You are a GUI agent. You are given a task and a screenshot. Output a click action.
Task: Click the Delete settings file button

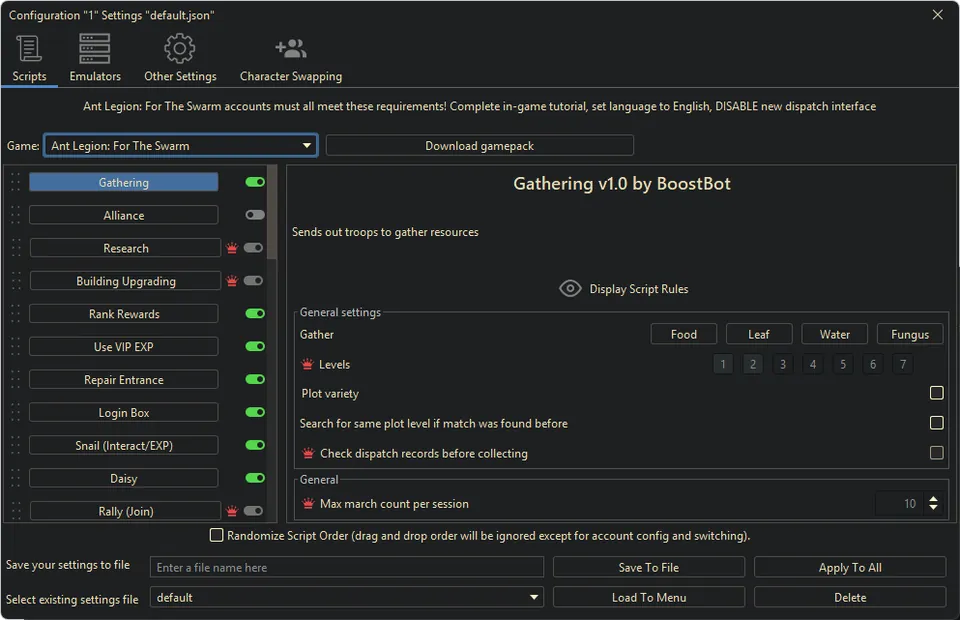(850, 597)
